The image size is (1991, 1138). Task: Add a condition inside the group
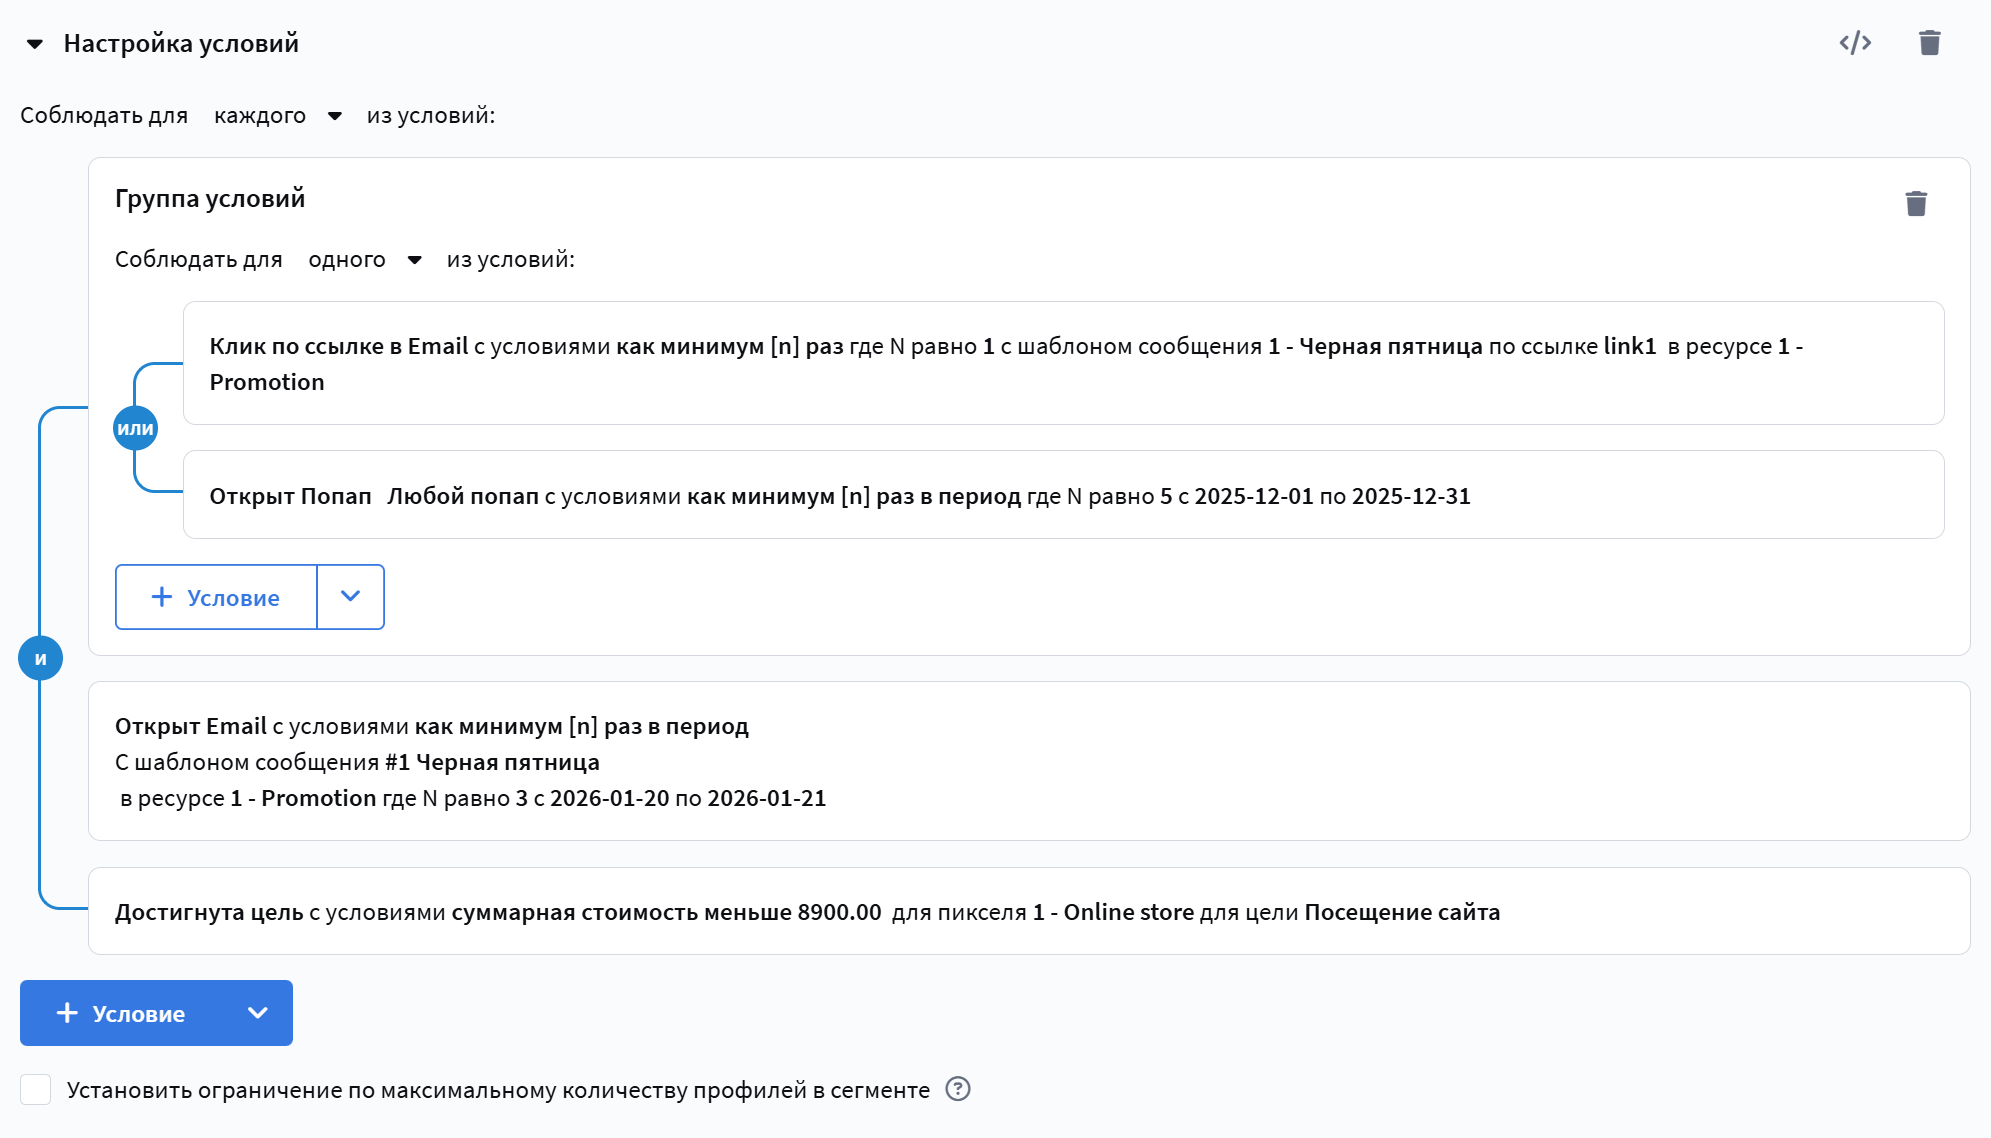point(217,597)
